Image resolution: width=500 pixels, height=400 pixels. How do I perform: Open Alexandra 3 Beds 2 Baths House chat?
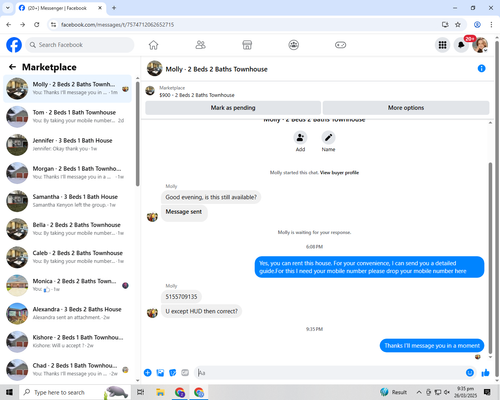click(67, 313)
